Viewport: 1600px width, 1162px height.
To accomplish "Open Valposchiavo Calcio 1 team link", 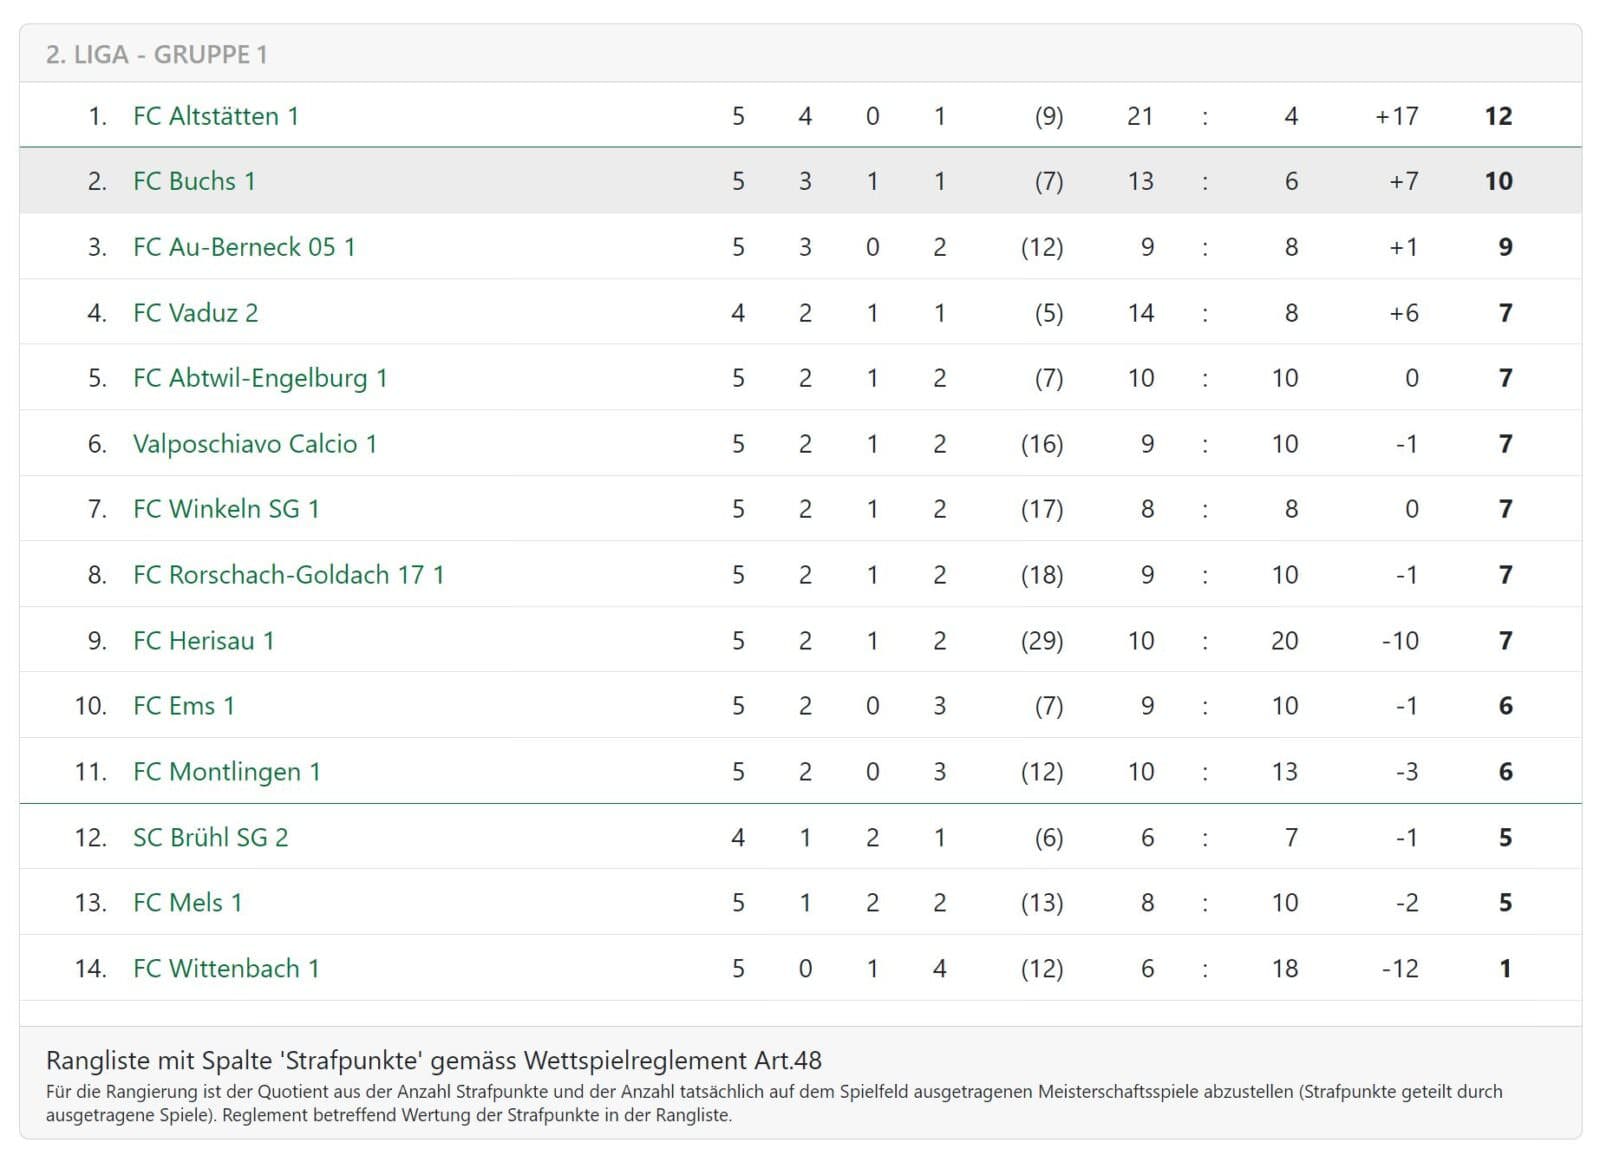I will [255, 444].
